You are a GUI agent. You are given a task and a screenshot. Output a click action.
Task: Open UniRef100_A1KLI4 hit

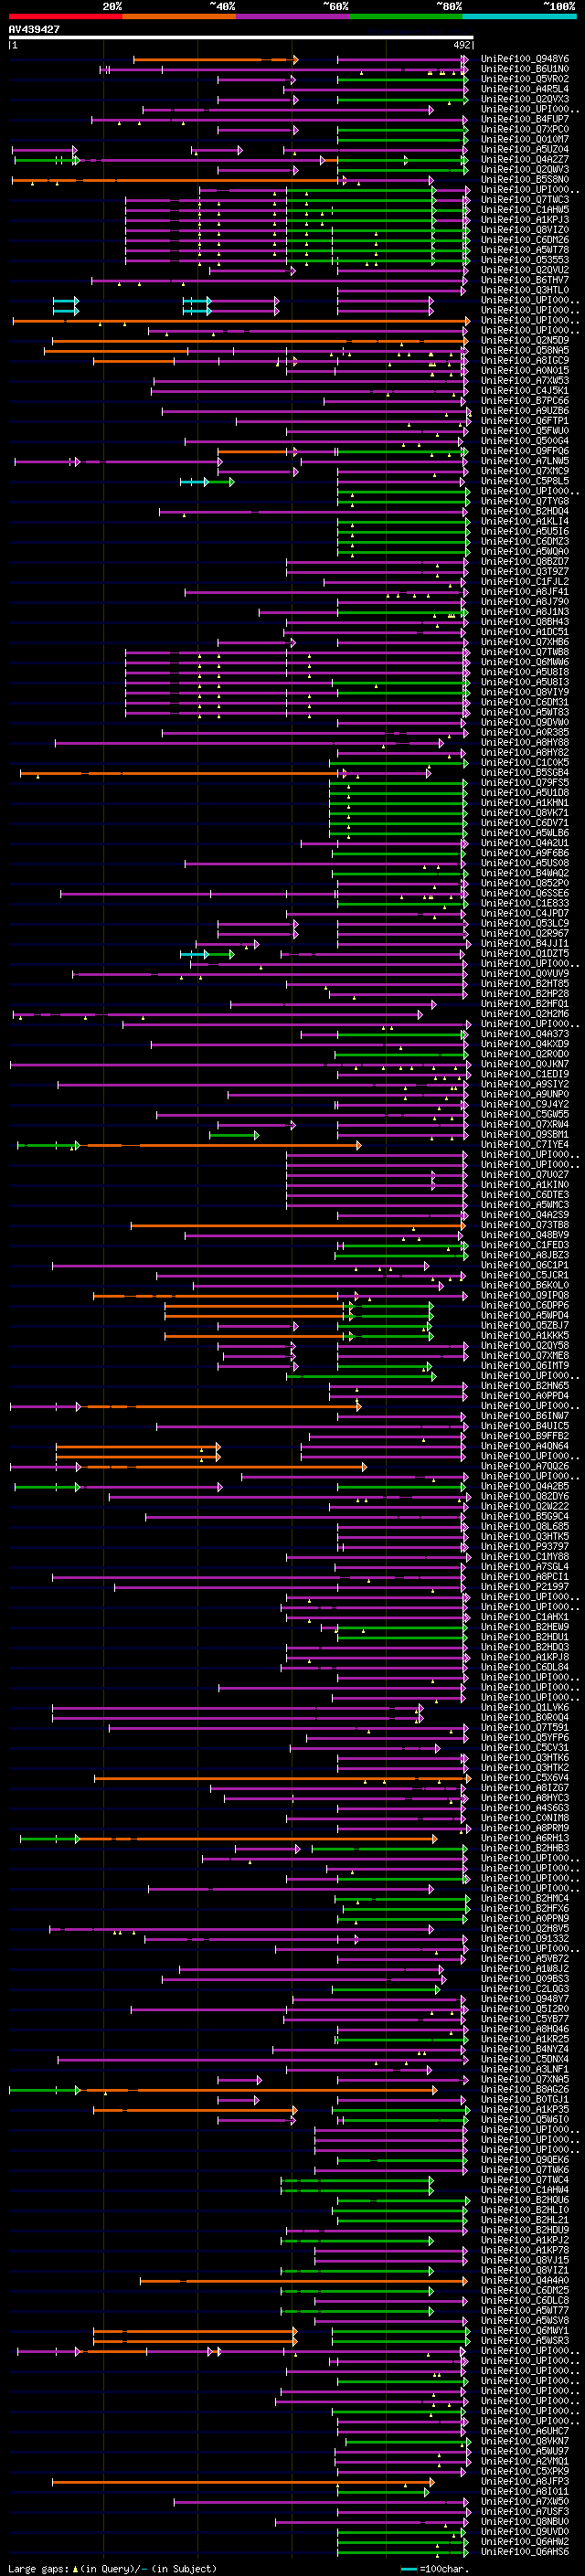coord(525,521)
